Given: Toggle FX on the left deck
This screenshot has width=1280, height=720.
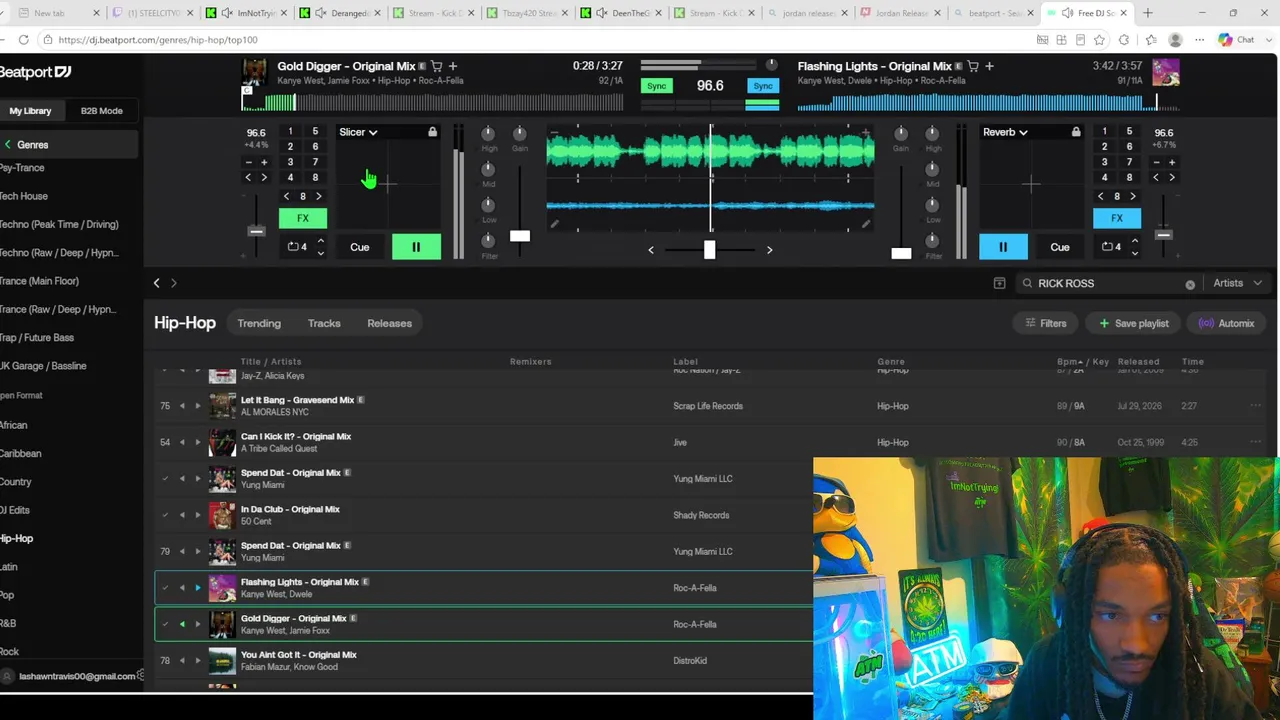Looking at the screenshot, I should [x=302, y=218].
